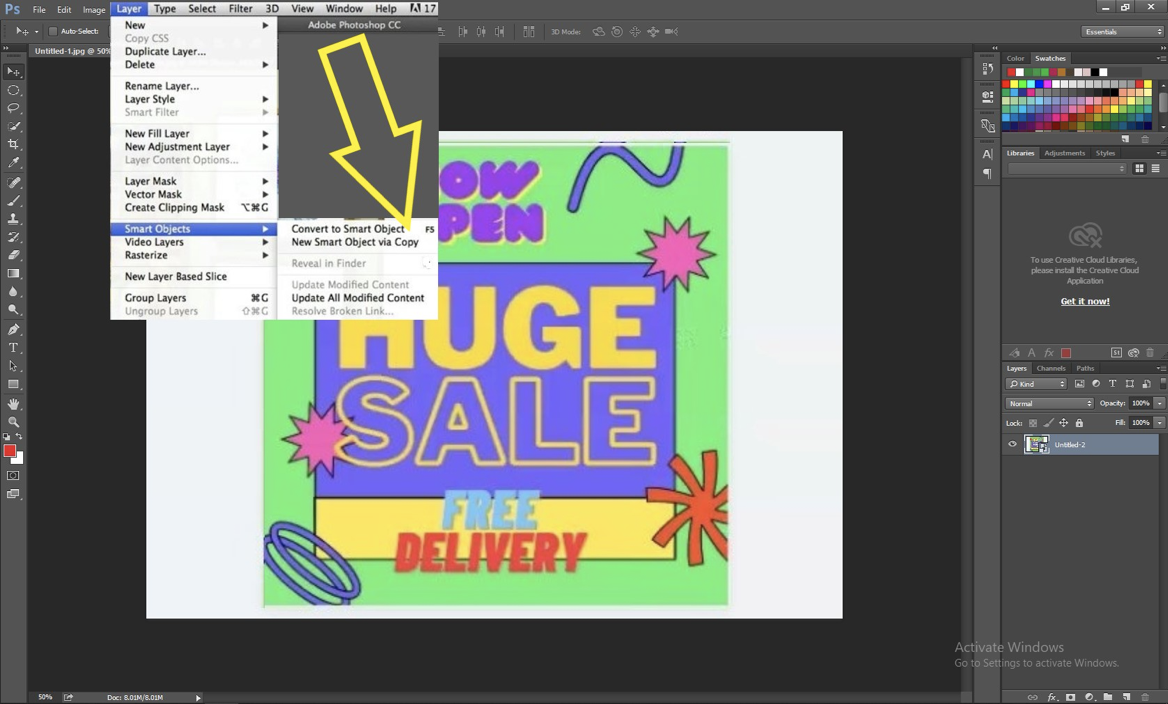
Task: Select the Healing Brush tool
Action: pyautogui.click(x=13, y=183)
